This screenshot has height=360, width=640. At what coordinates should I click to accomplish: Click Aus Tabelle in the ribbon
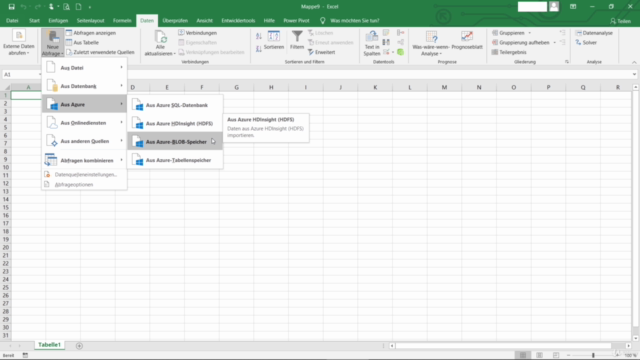click(82, 42)
